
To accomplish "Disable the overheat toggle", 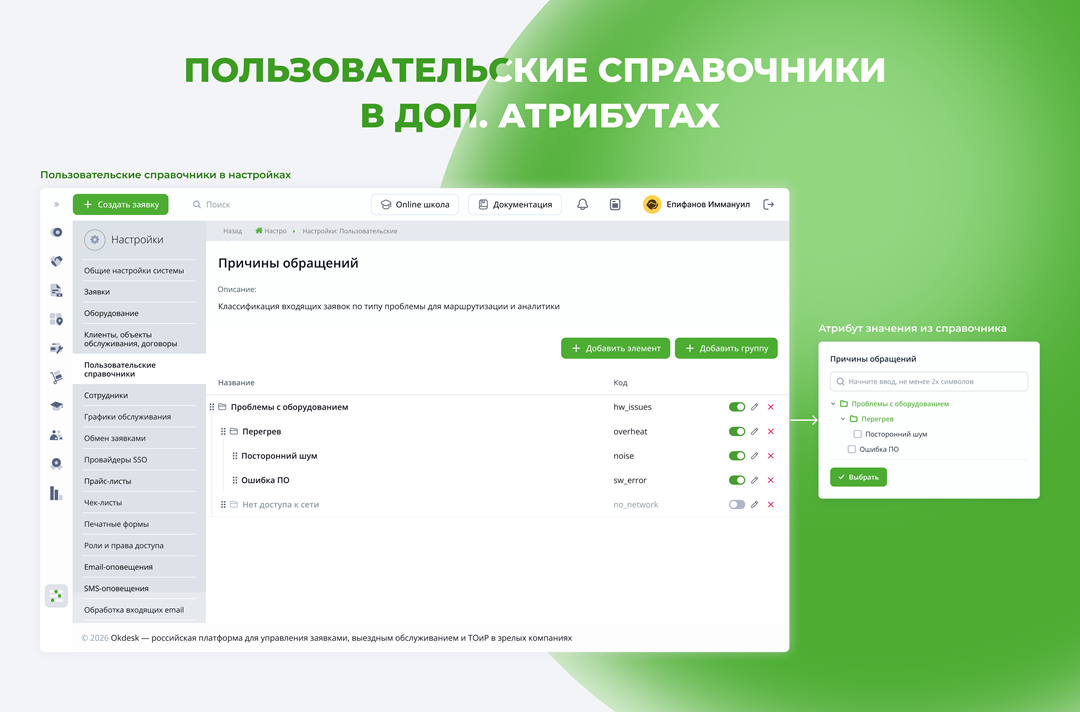I will pos(737,432).
